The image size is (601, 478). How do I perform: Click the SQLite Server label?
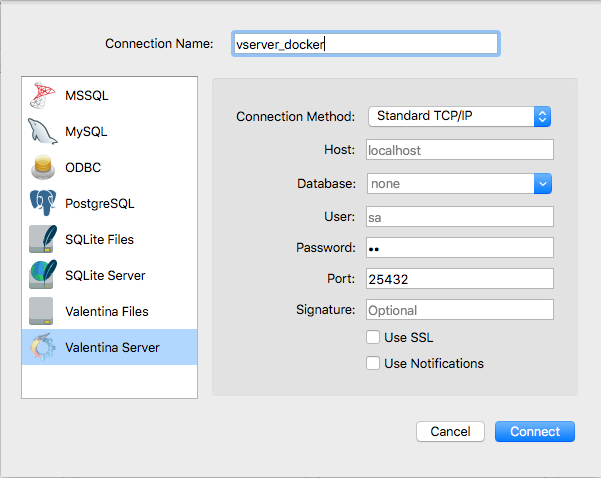(105, 276)
